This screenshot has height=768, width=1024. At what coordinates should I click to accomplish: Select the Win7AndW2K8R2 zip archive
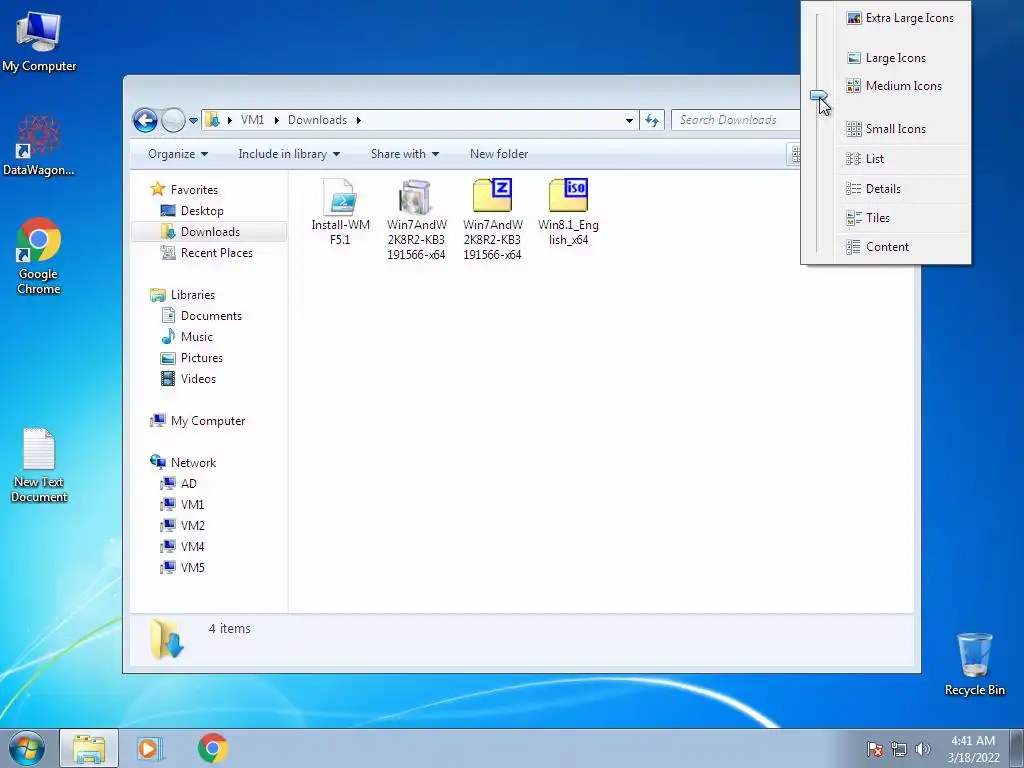[x=492, y=220]
